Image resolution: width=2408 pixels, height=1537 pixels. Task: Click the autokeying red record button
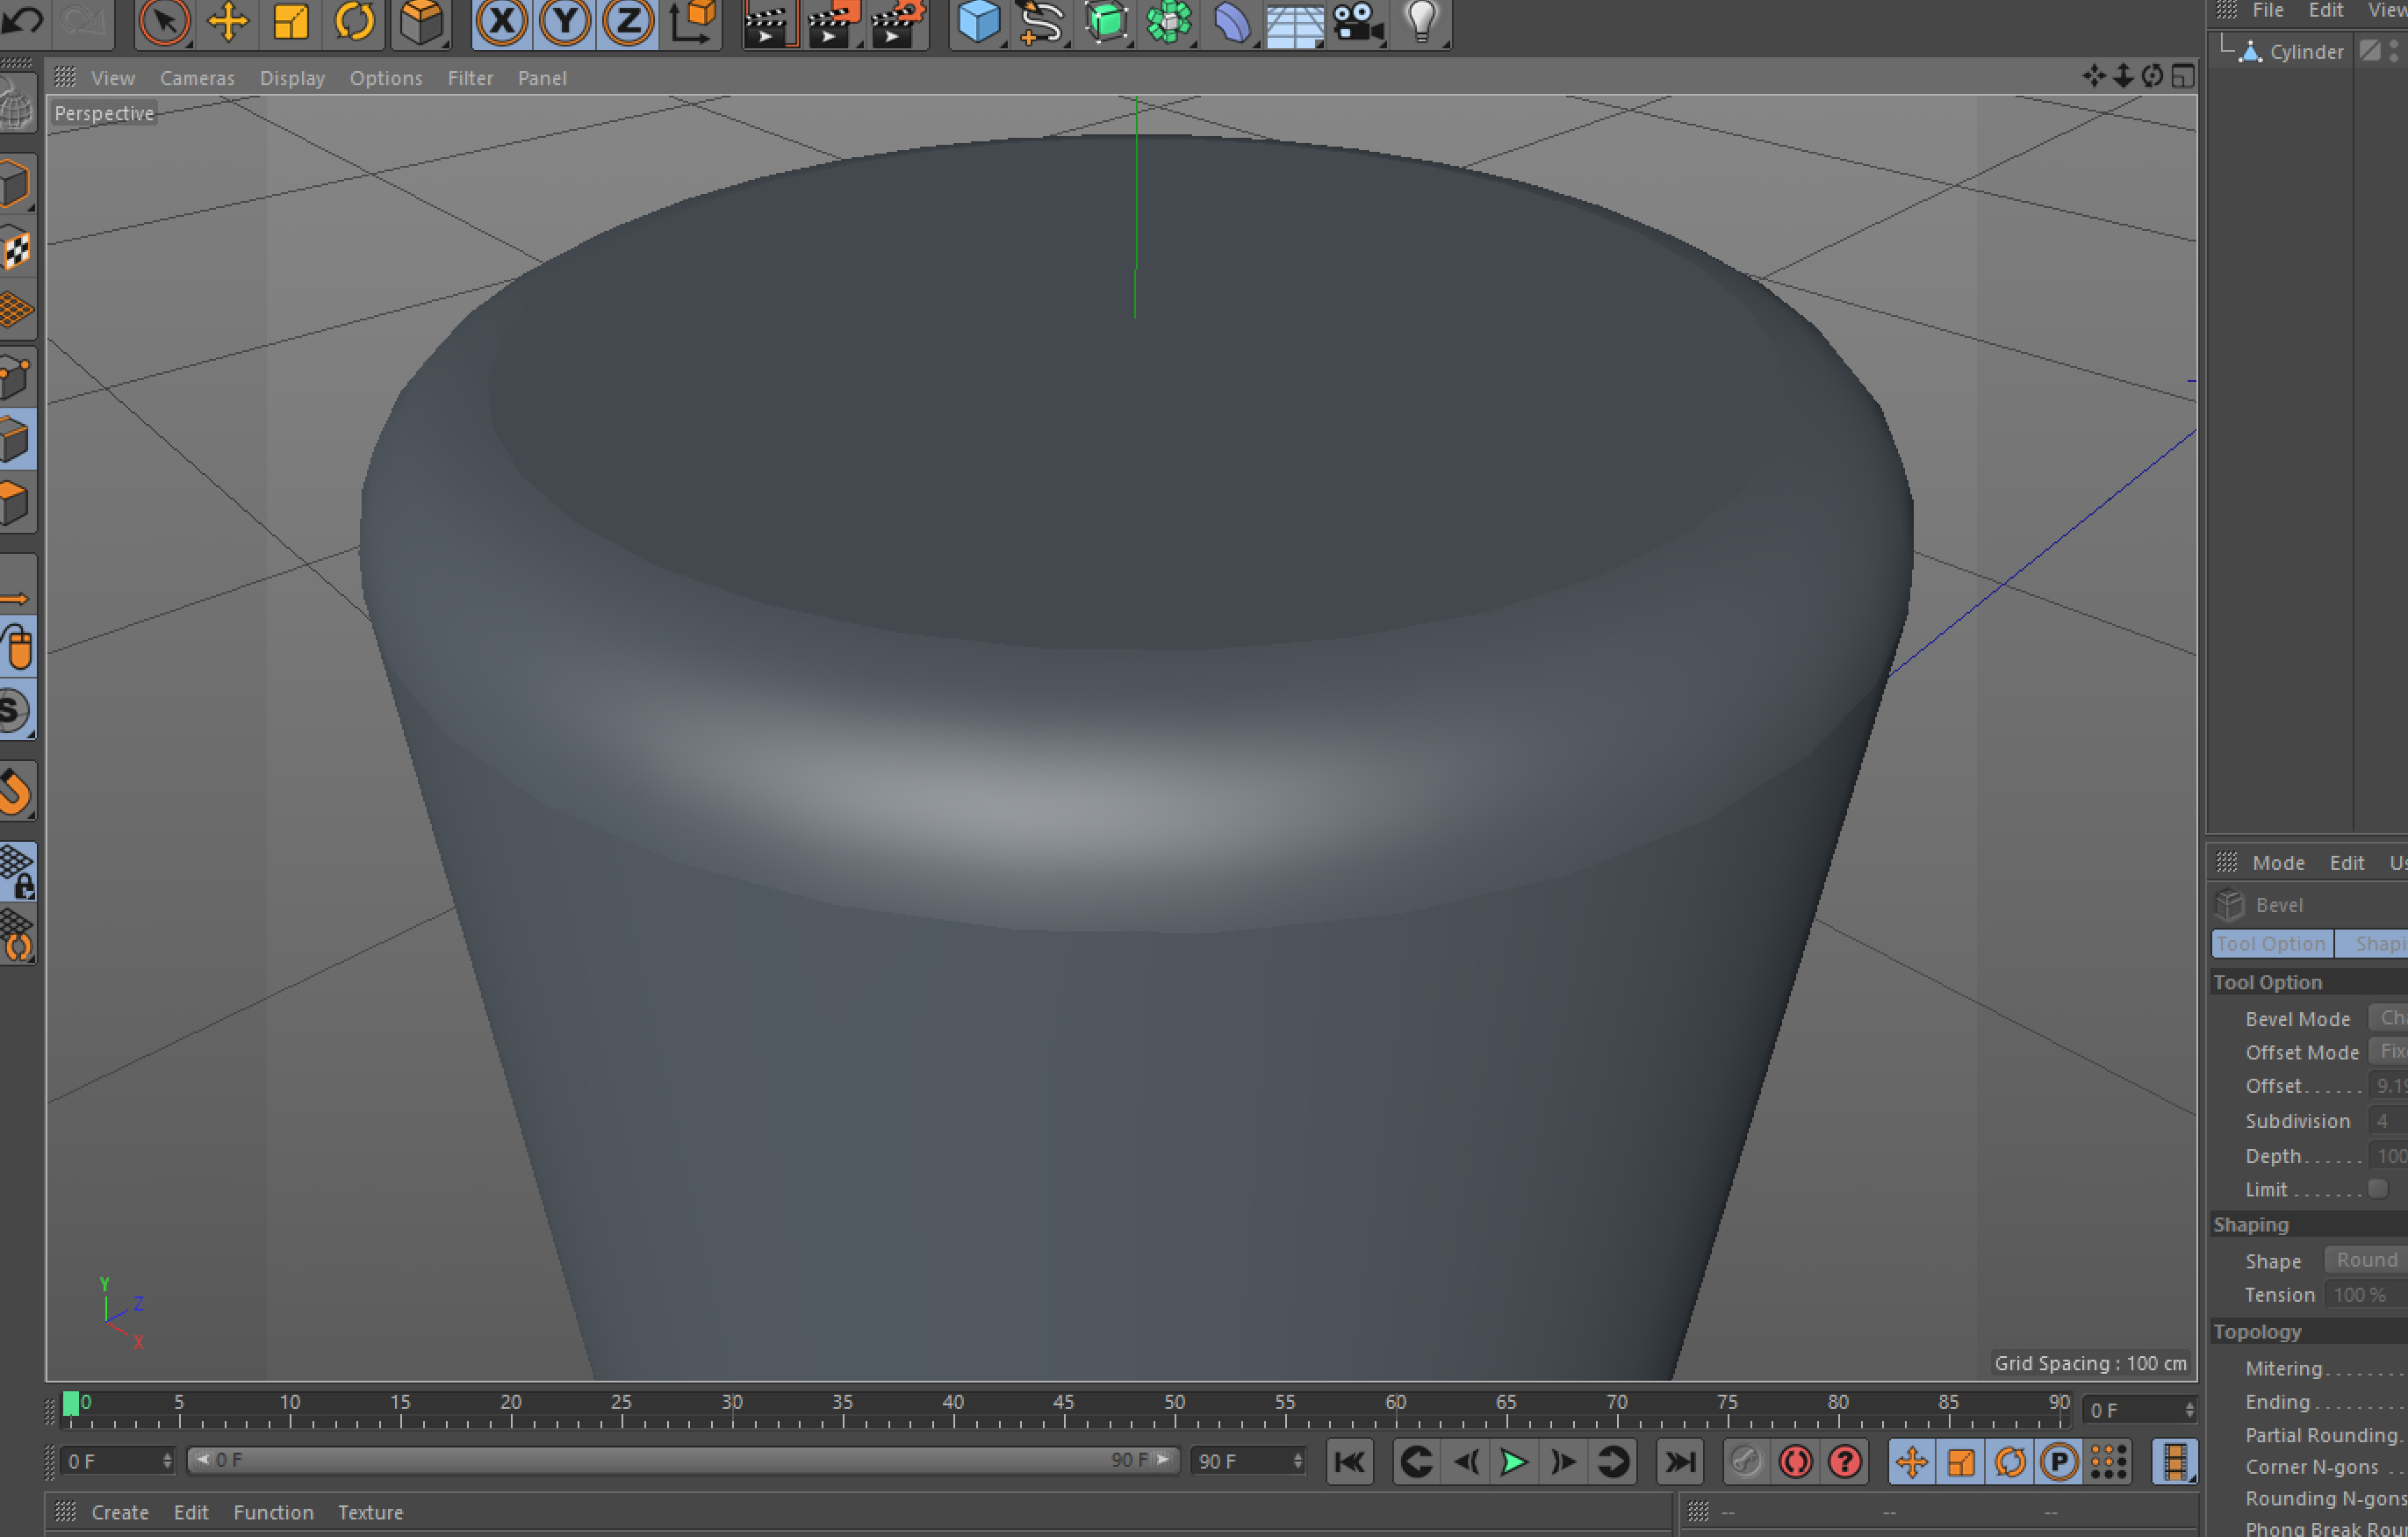[x=1795, y=1462]
